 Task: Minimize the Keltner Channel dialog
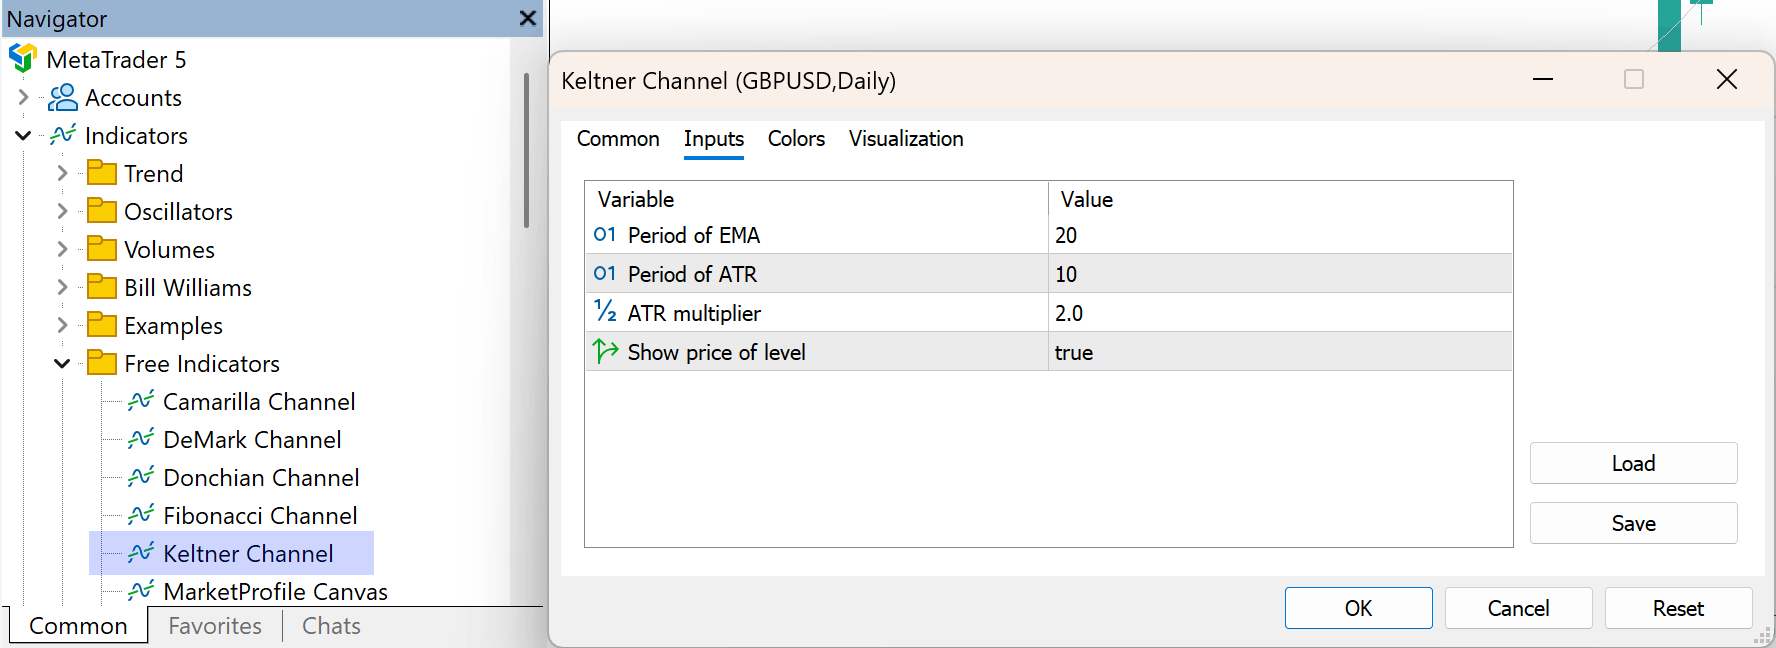(x=1543, y=79)
